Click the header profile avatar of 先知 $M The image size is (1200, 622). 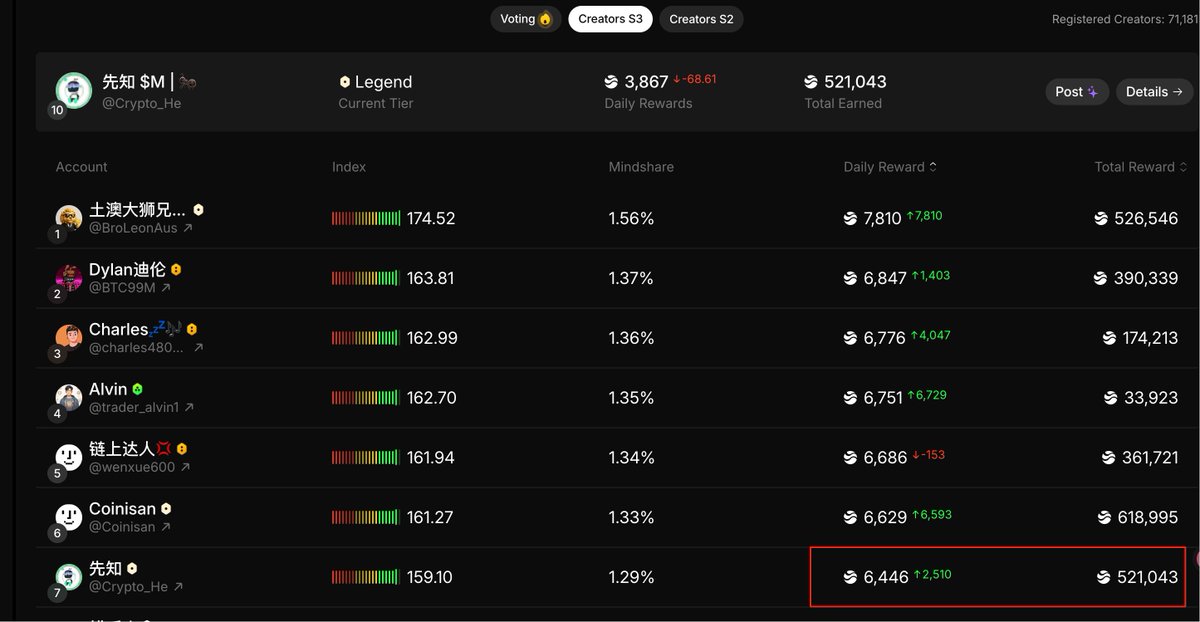pyautogui.click(x=74, y=90)
